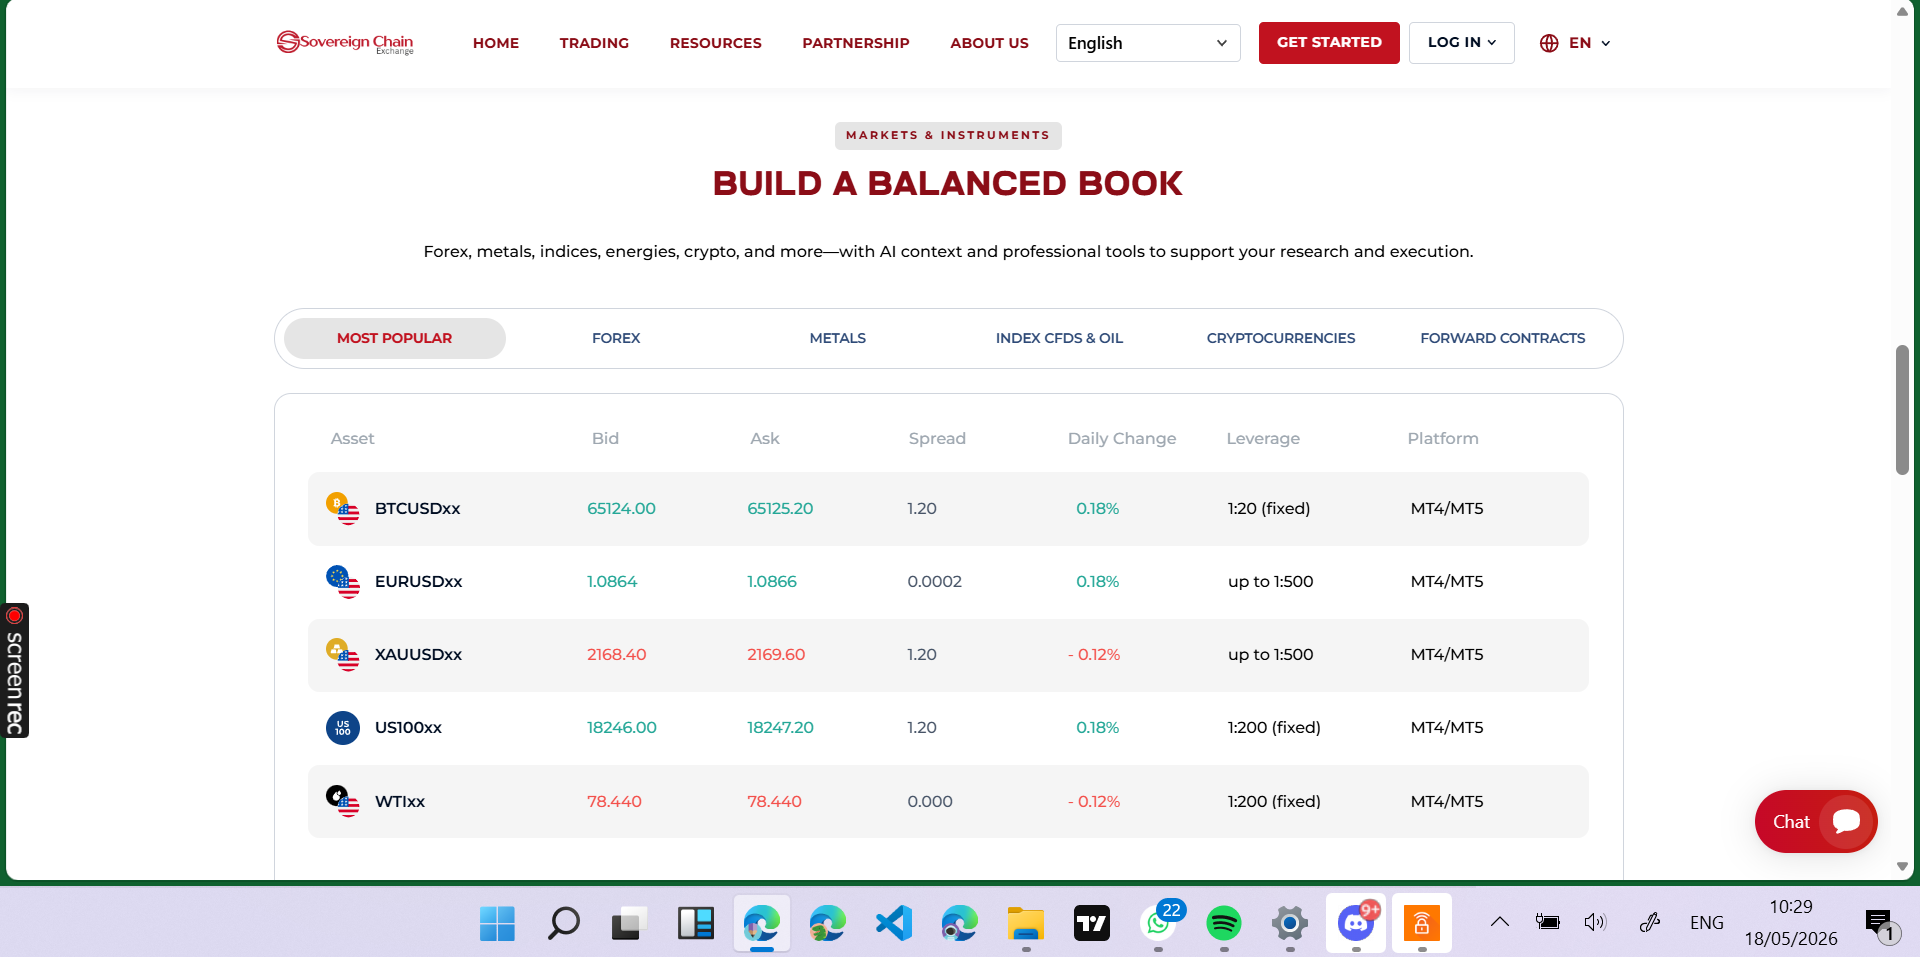
Task: Click the US100xx asset name
Action: tap(408, 727)
